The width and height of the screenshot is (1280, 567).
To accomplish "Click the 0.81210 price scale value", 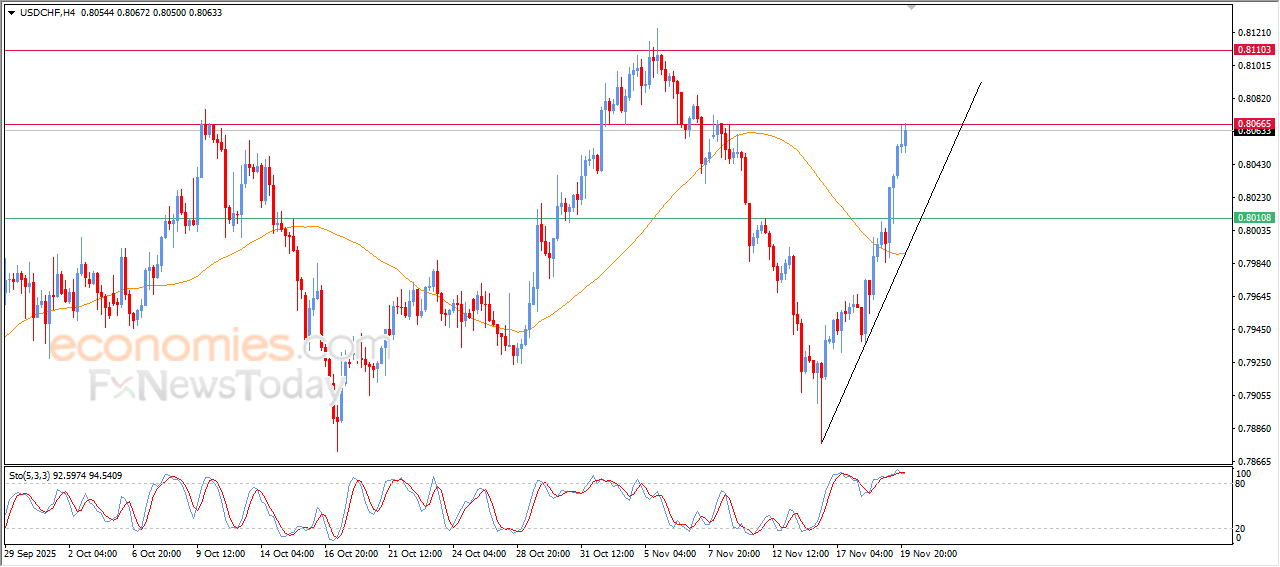I will [1253, 33].
